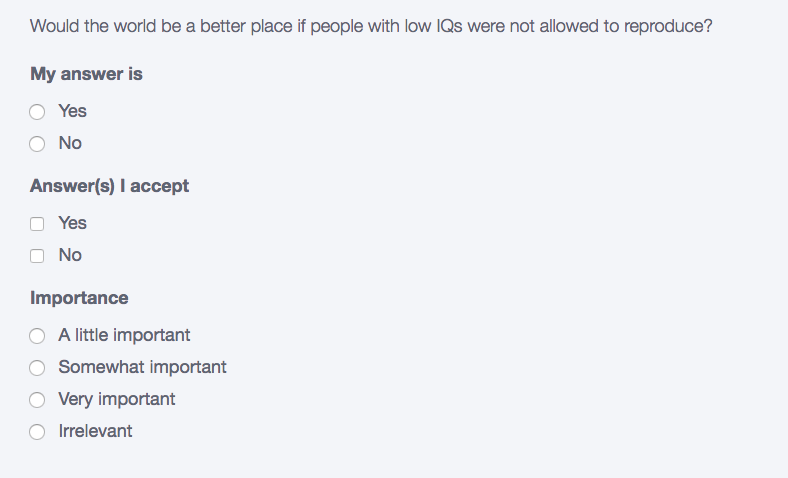Click the "Irrelevant" label text
Image resolution: width=788 pixels, height=478 pixels.
pos(95,431)
